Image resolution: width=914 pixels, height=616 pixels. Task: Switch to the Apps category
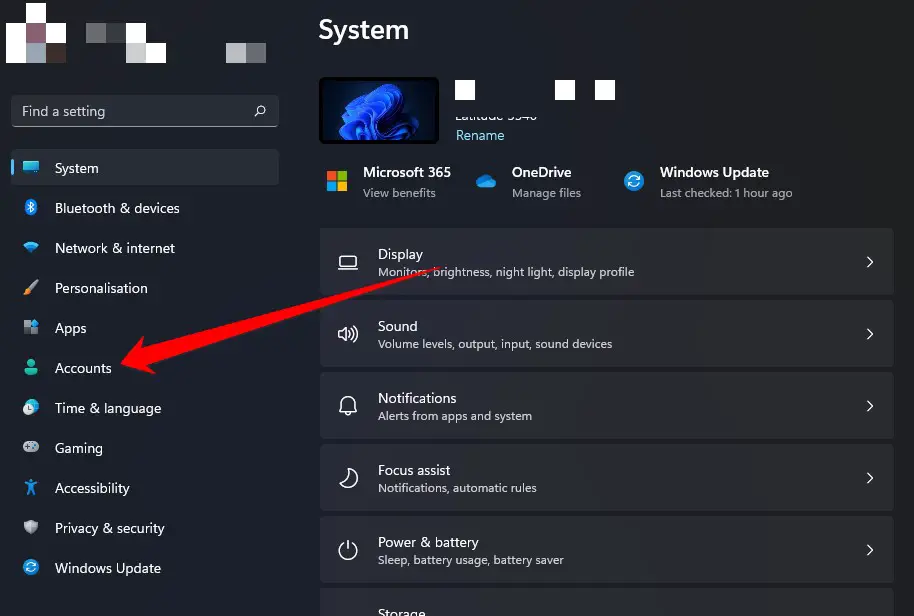[145, 328]
